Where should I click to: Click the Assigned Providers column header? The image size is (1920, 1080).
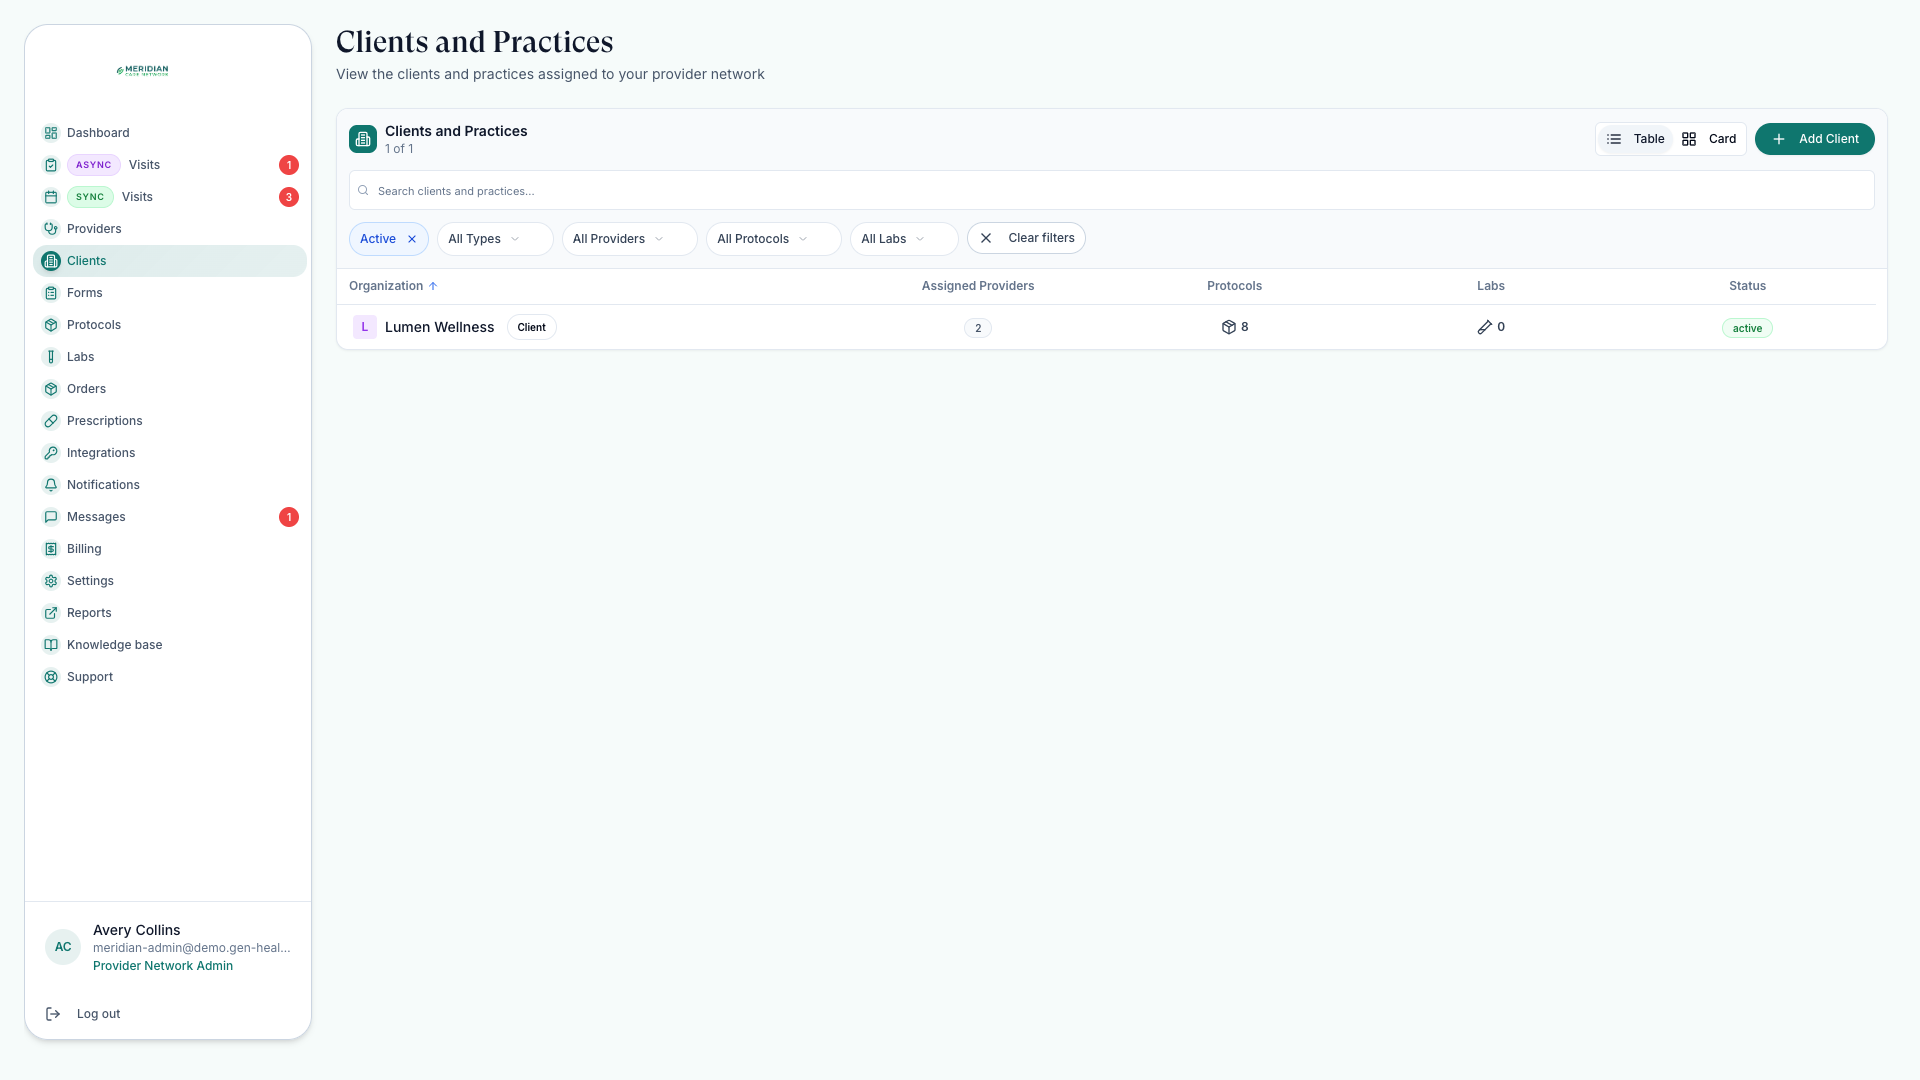coord(978,286)
